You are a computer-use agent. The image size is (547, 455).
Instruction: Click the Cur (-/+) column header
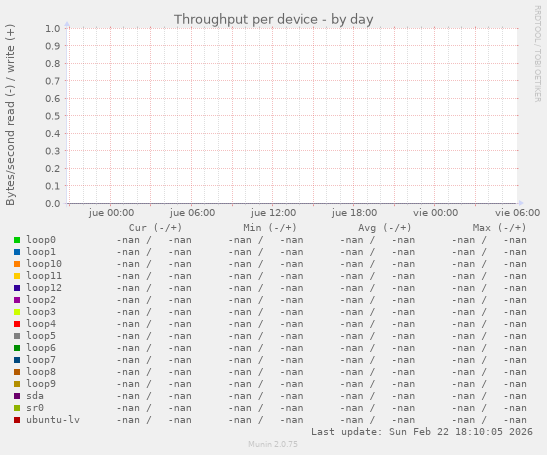click(156, 228)
